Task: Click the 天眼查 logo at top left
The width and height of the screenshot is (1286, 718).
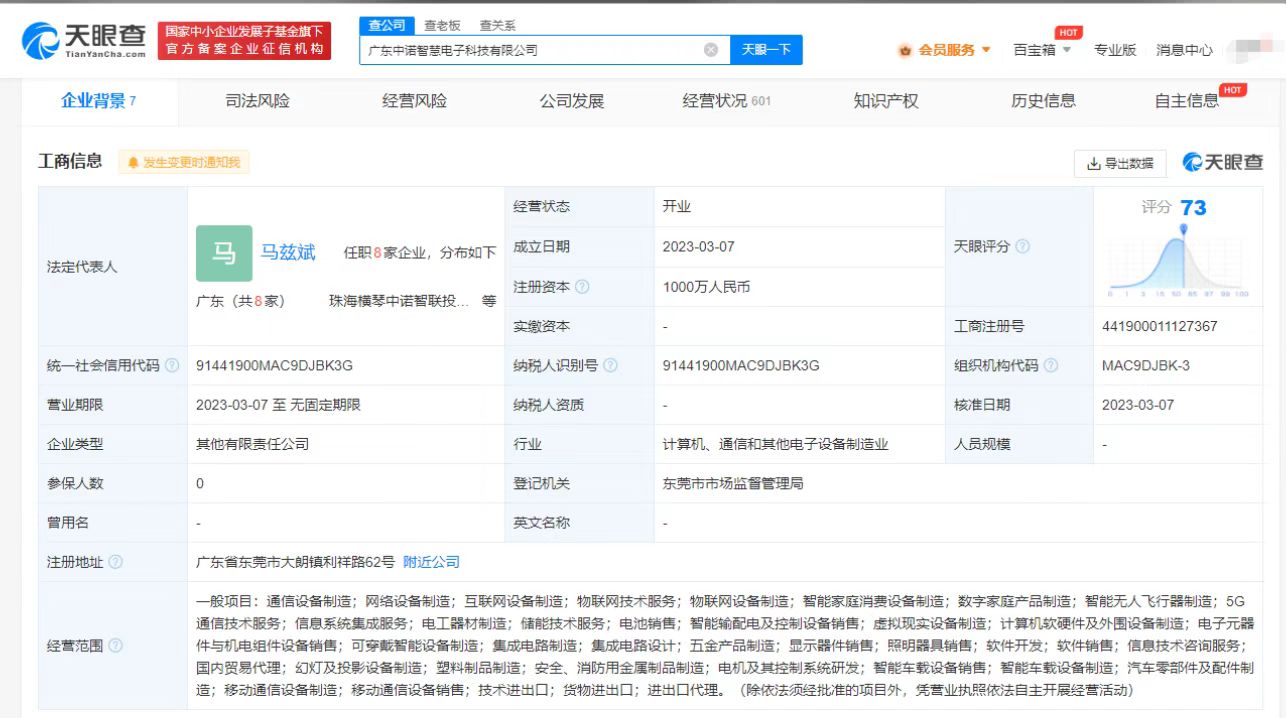Action: (x=83, y=41)
